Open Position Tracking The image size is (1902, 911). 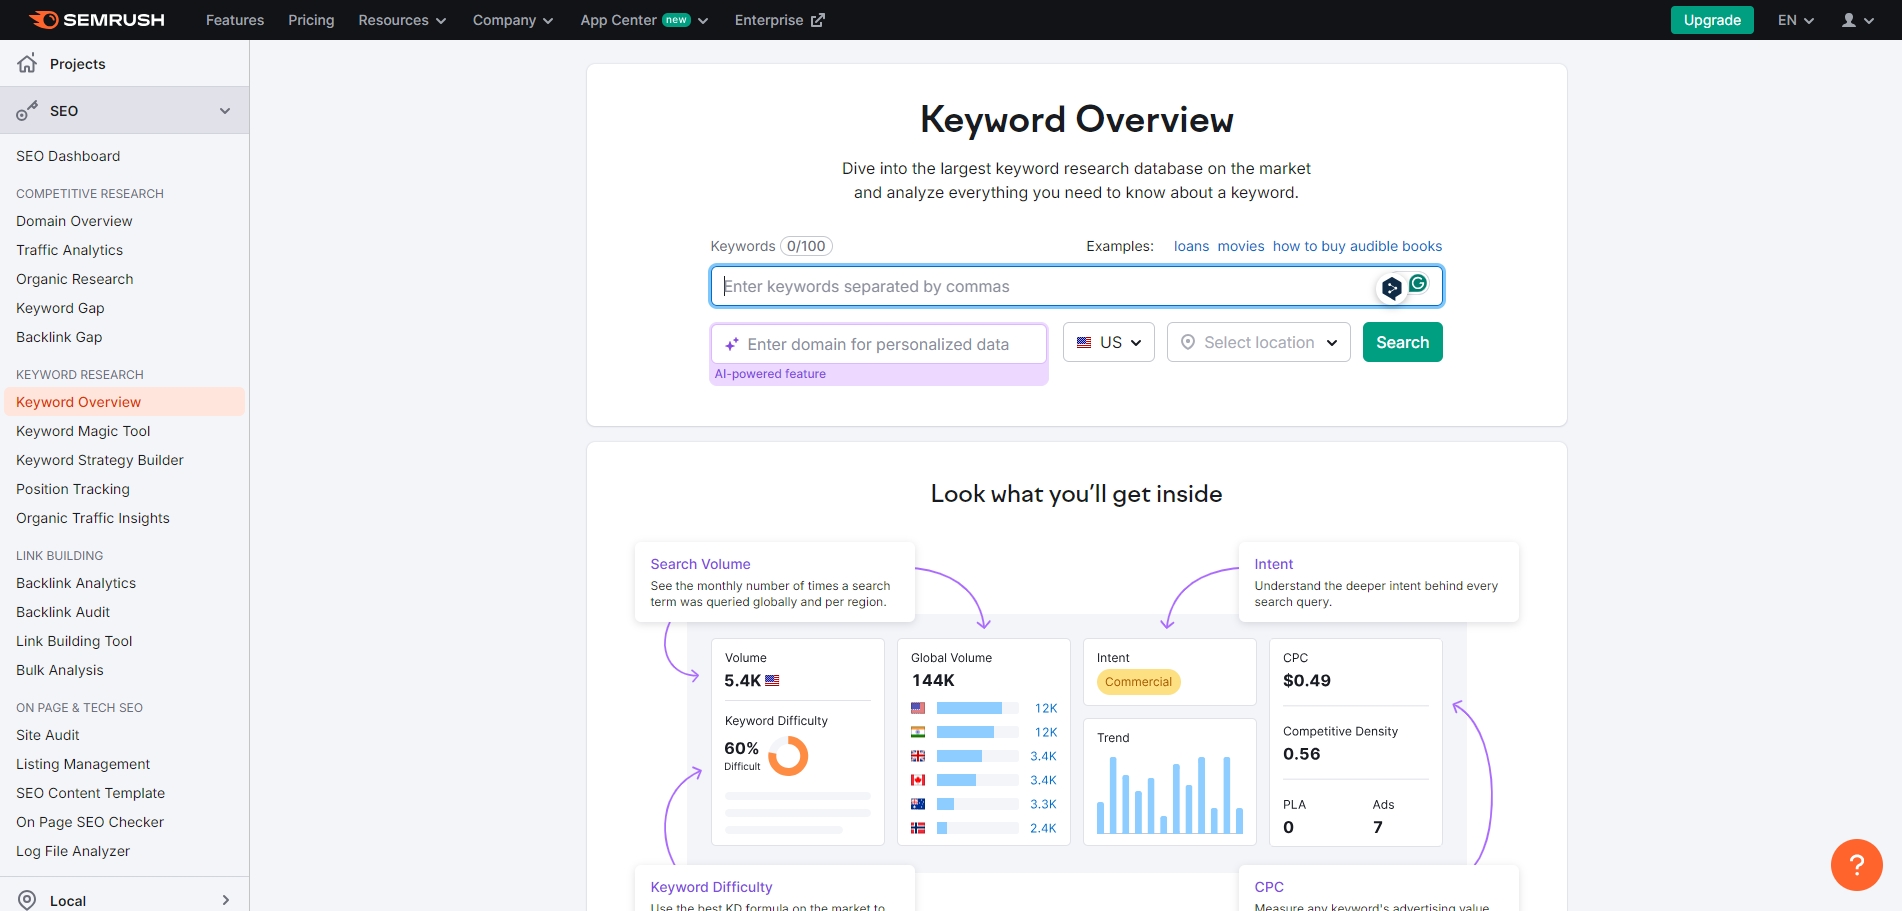[x=73, y=489]
